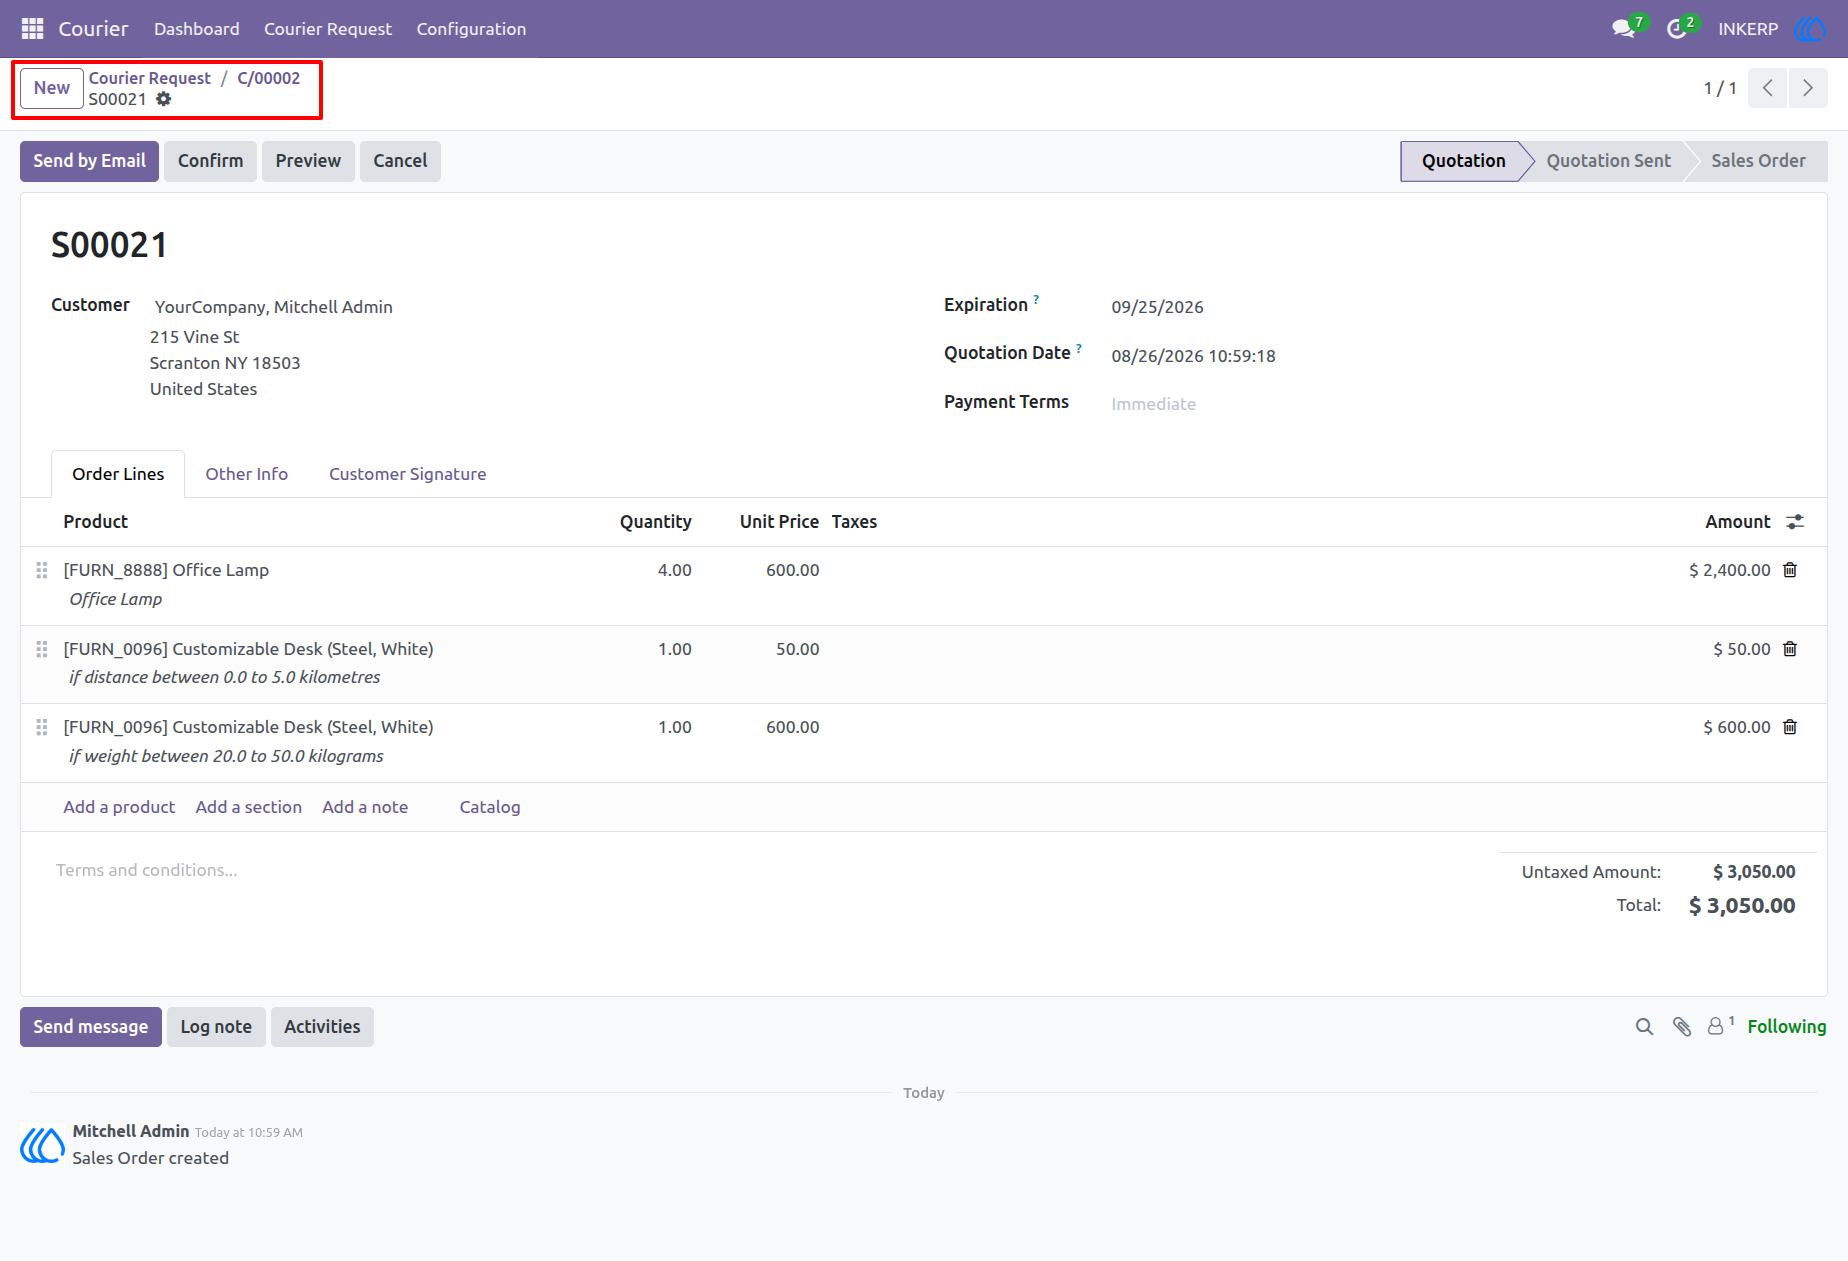Switch to the Customer Signature tab

coord(408,474)
